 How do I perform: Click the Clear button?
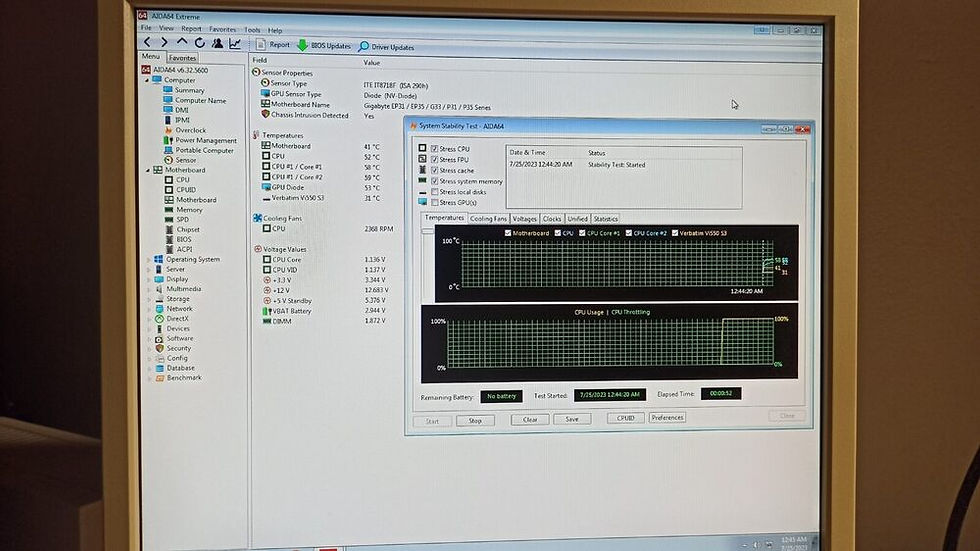pyautogui.click(x=530, y=419)
